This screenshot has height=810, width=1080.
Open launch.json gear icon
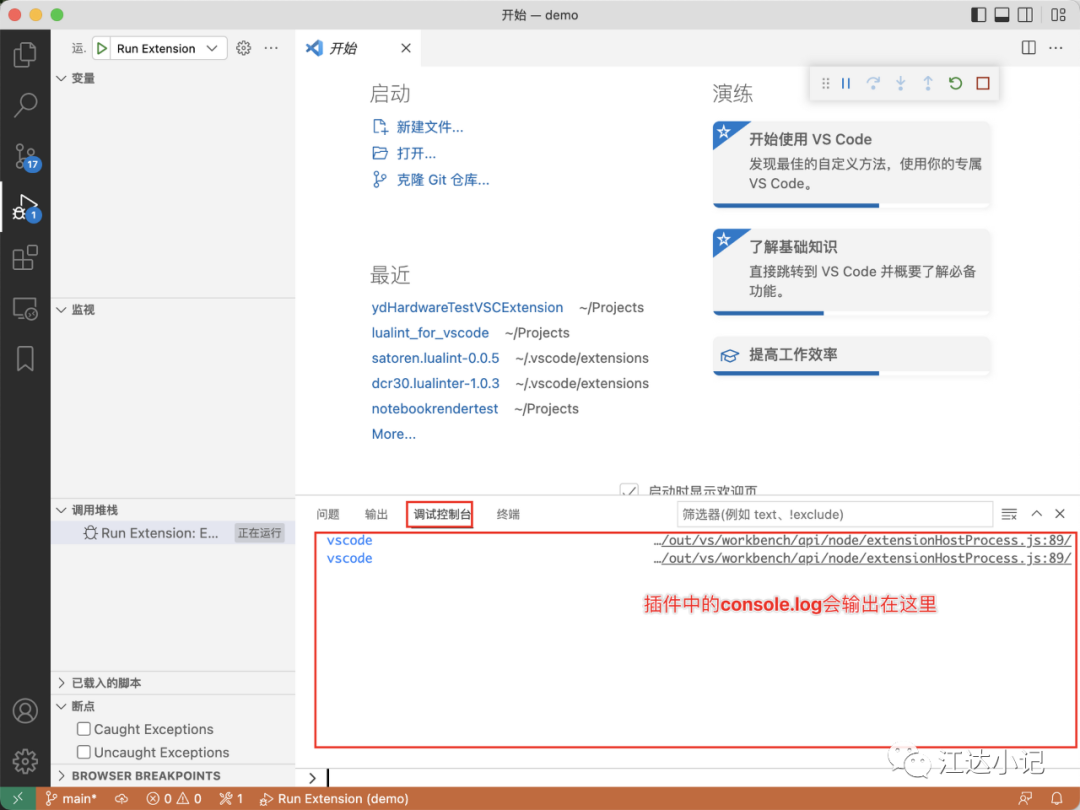click(x=243, y=48)
